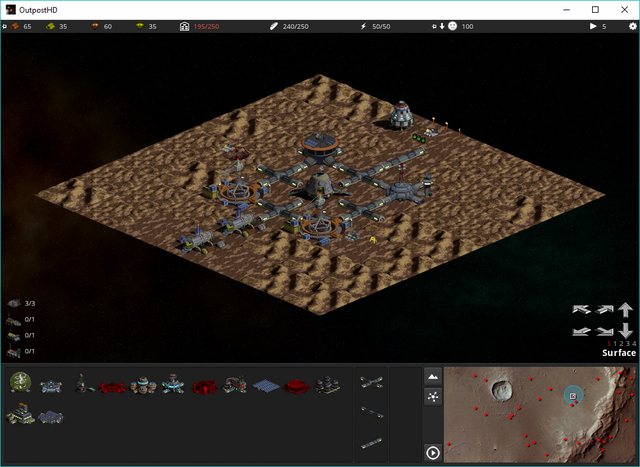This screenshot has width=640, height=467.
Task: Click the ore icon showing 65
Action: point(15,26)
